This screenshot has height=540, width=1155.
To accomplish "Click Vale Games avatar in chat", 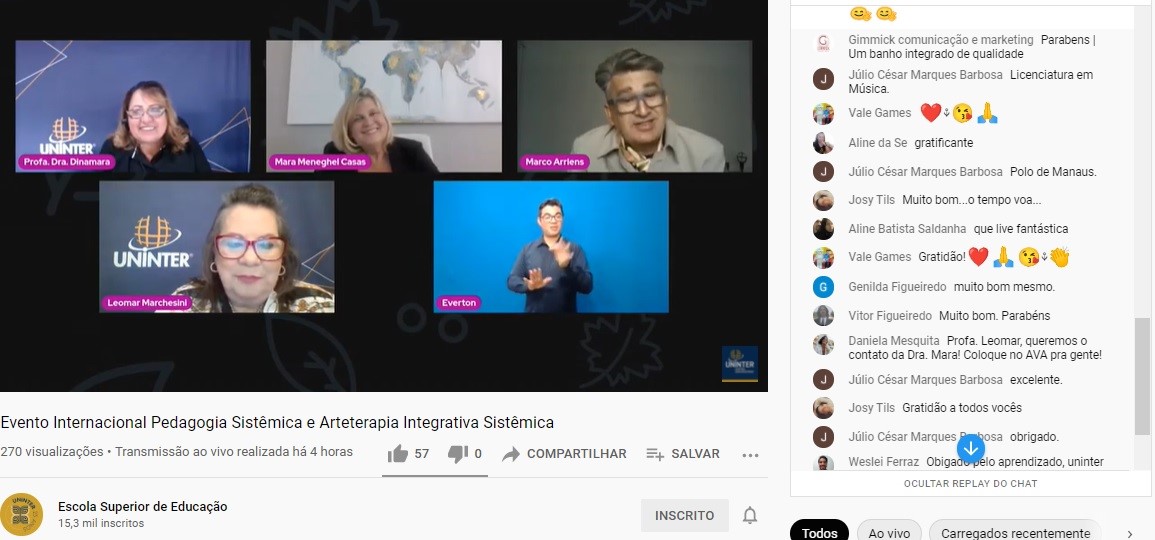I will [x=823, y=114].
